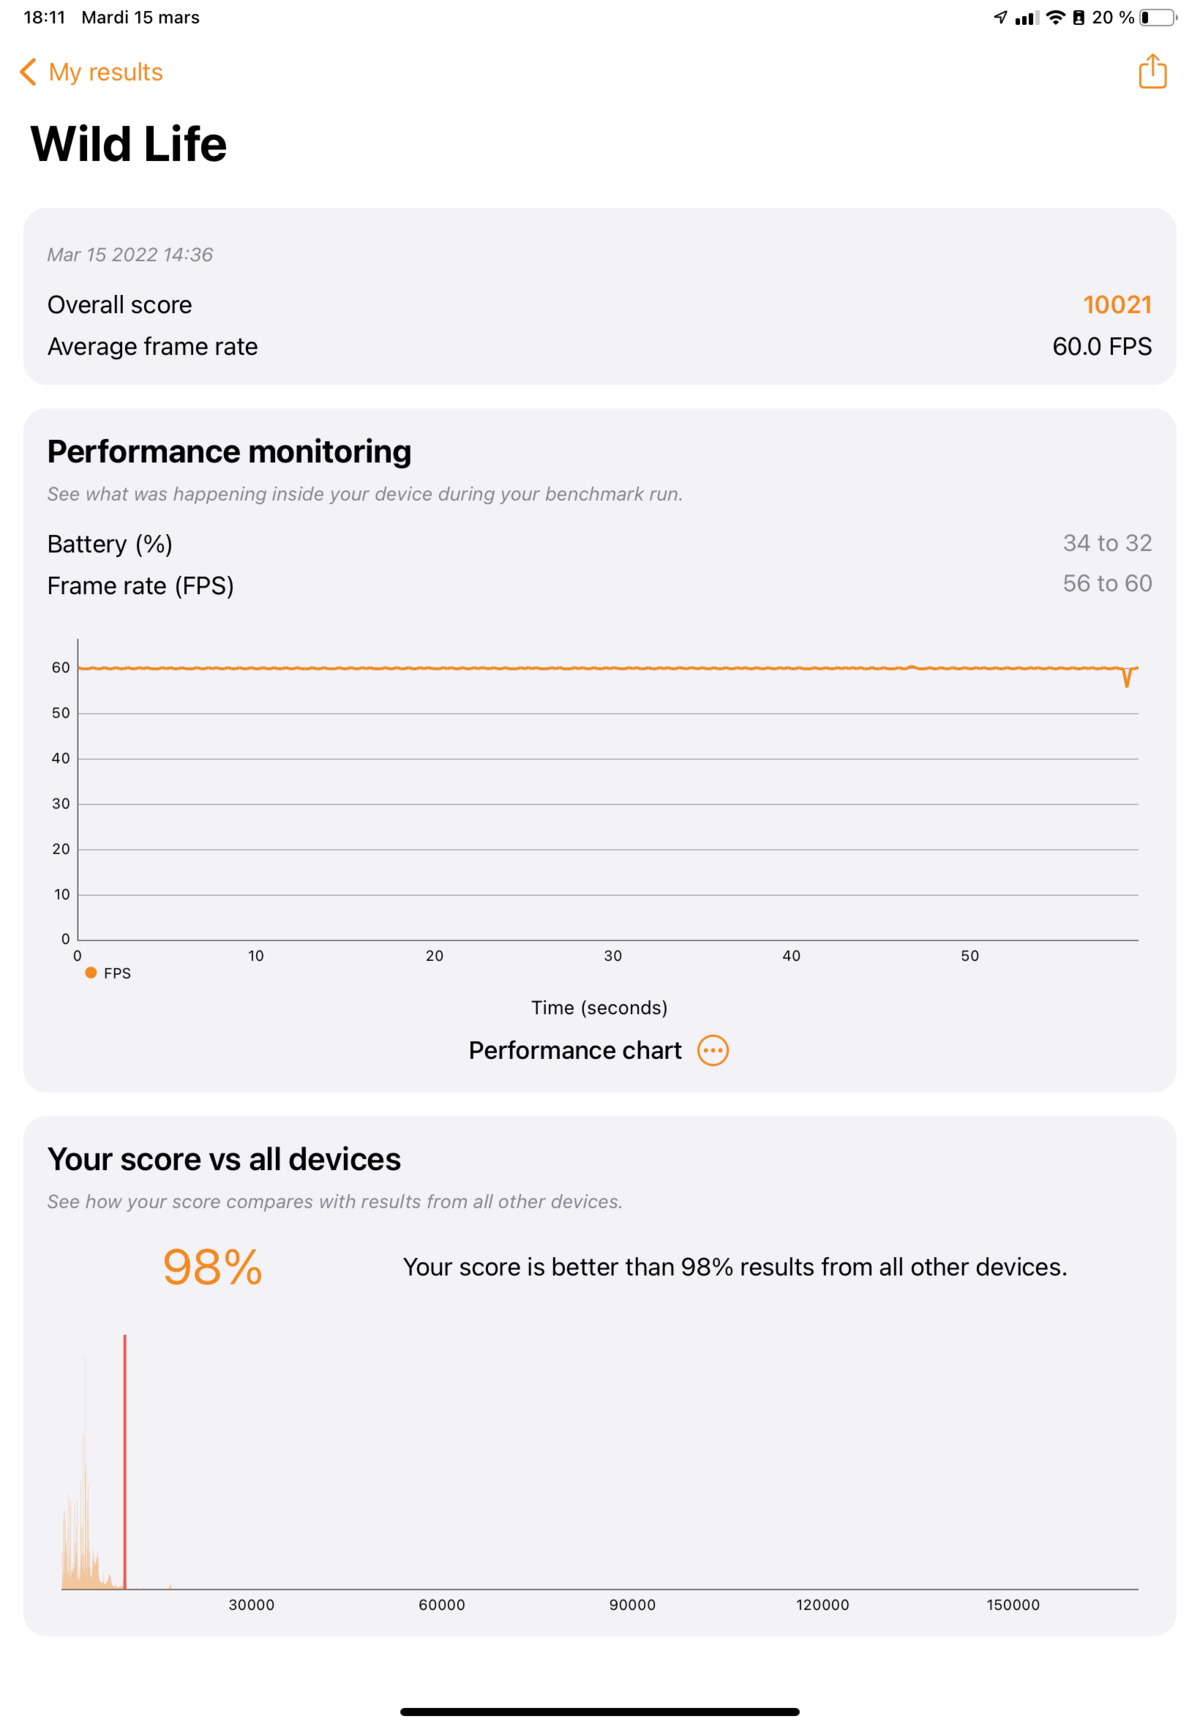
Task: Tap the orange FPS legend dot
Action: 91,973
